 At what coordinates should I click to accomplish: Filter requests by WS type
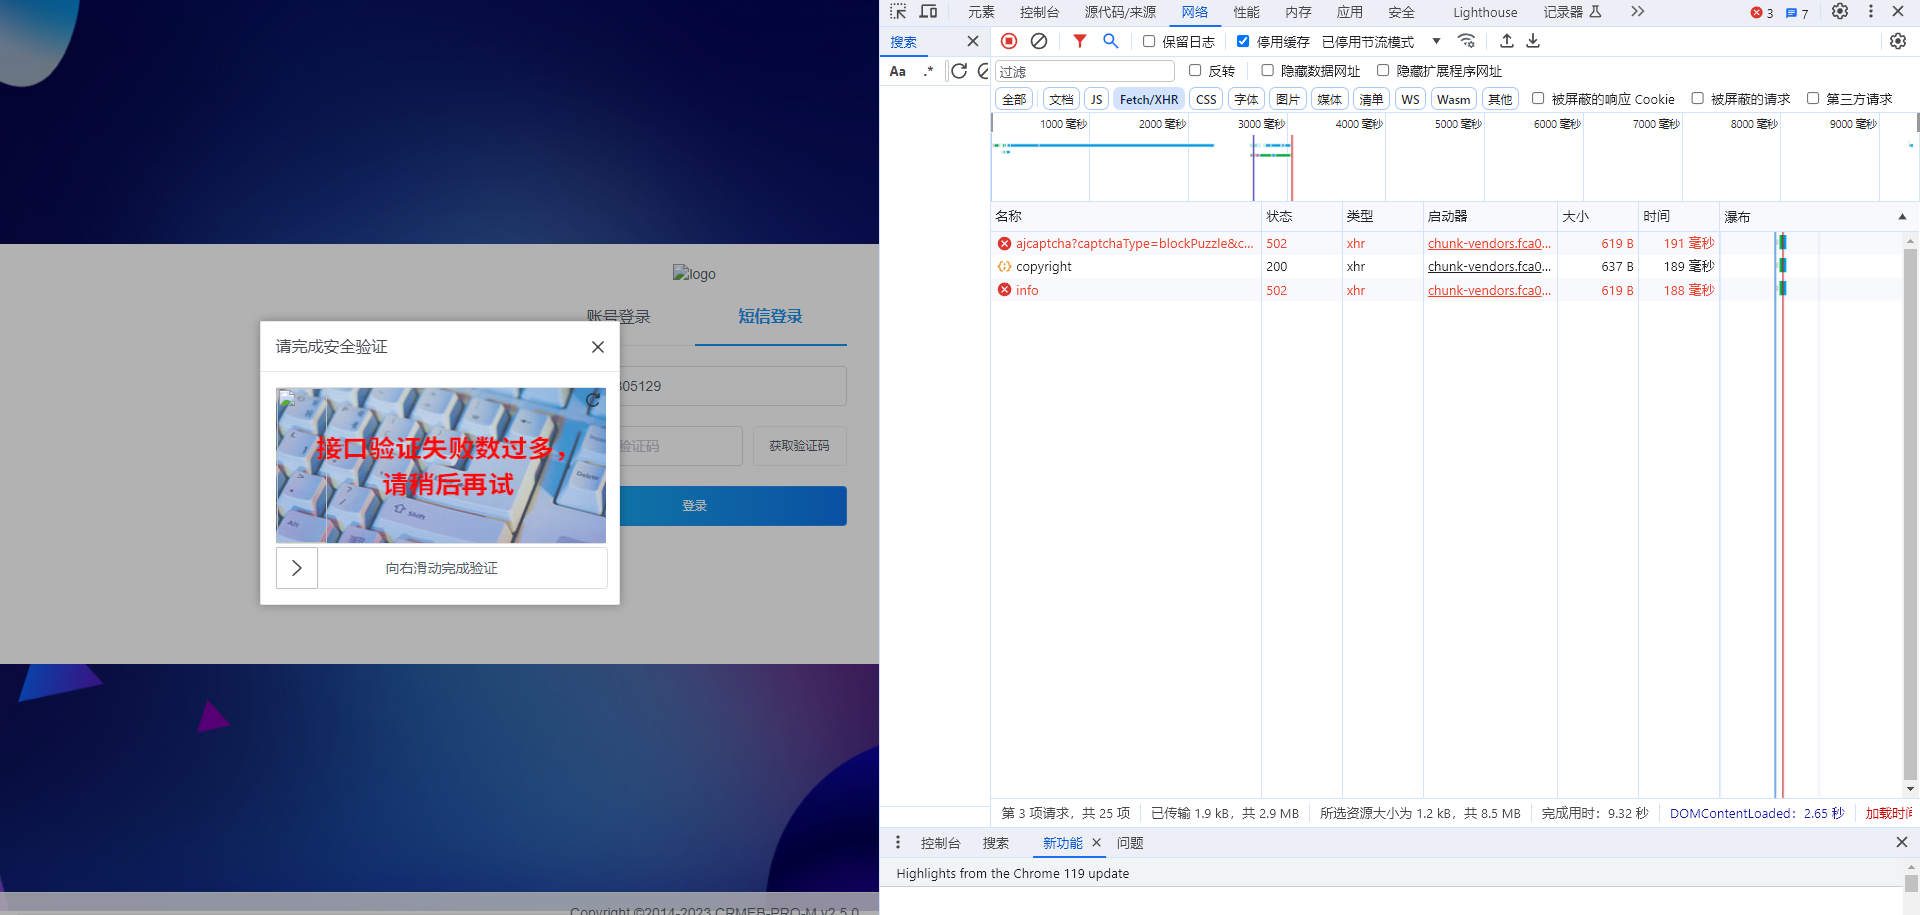tap(1410, 99)
